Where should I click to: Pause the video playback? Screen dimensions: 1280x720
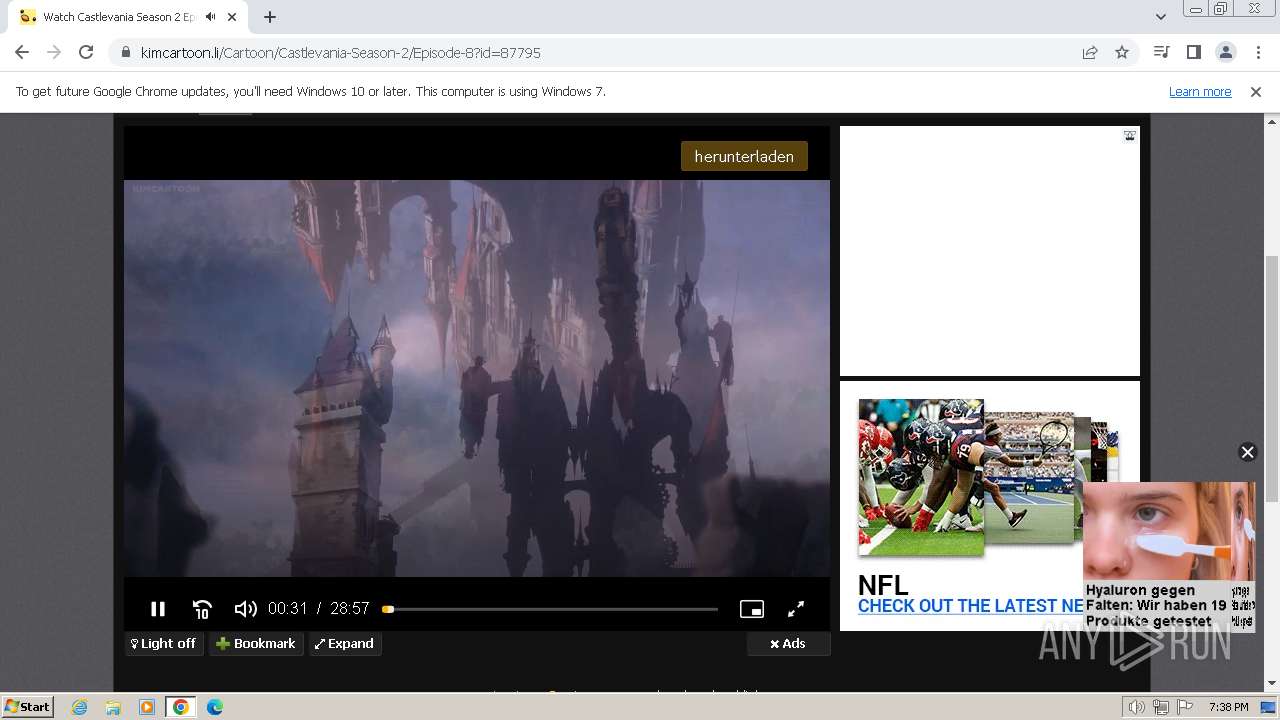pos(157,609)
